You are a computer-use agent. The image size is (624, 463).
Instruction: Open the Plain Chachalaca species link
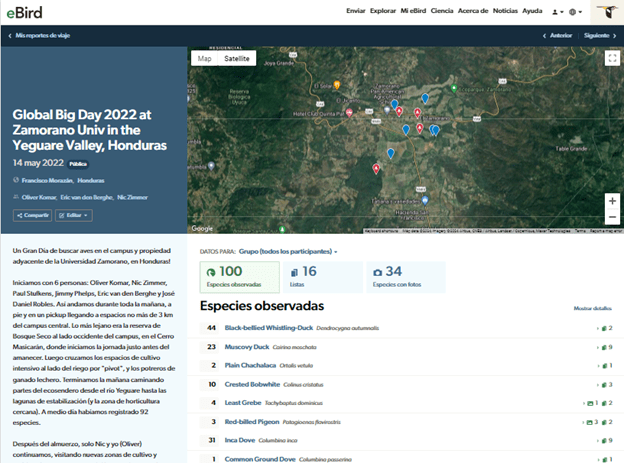250,365
